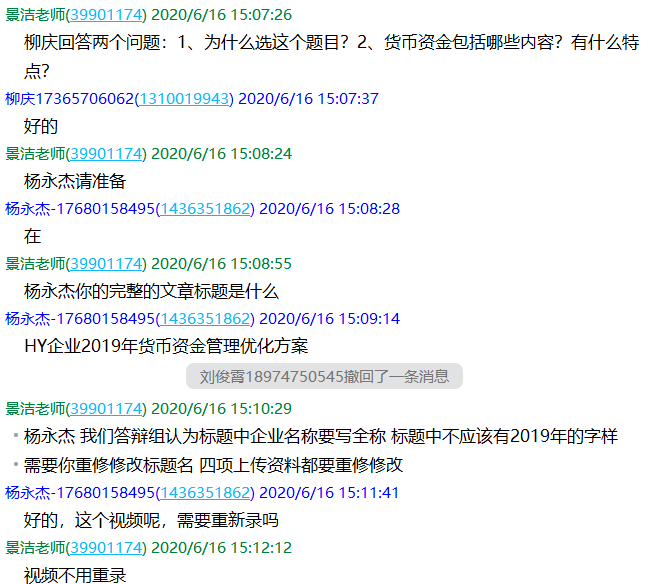Viewport: 653px width, 584px height.
Task: Click timestamp 2020/6/16 15:12:12
Action: pos(221,548)
